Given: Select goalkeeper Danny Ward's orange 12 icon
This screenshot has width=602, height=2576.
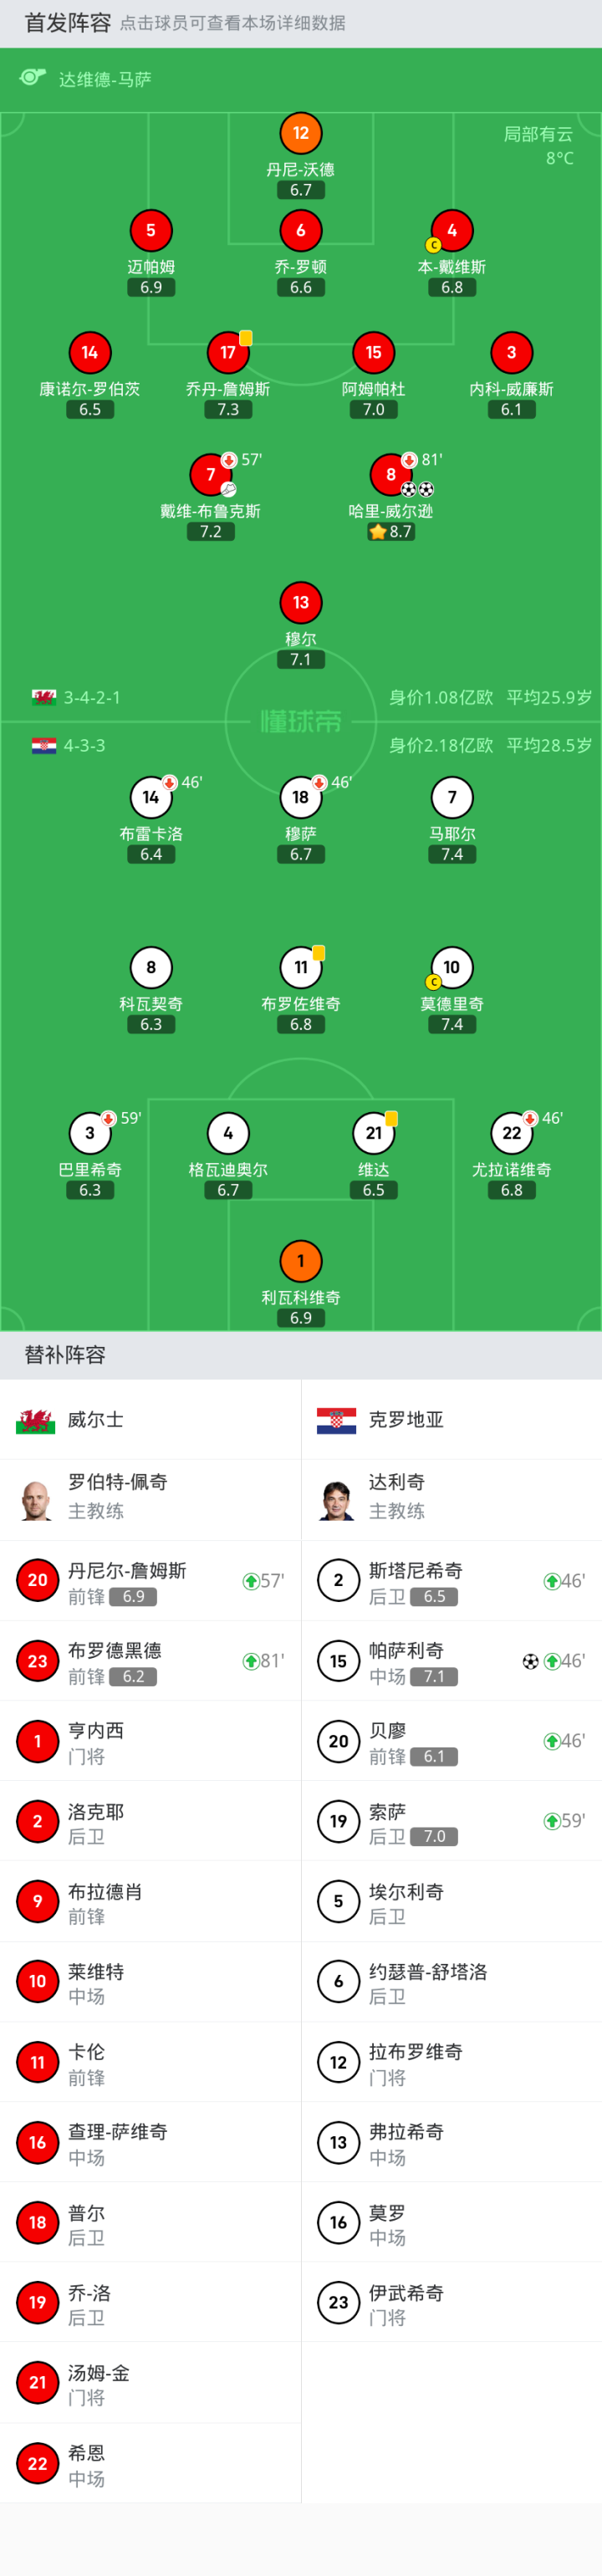Looking at the screenshot, I should click(x=301, y=133).
